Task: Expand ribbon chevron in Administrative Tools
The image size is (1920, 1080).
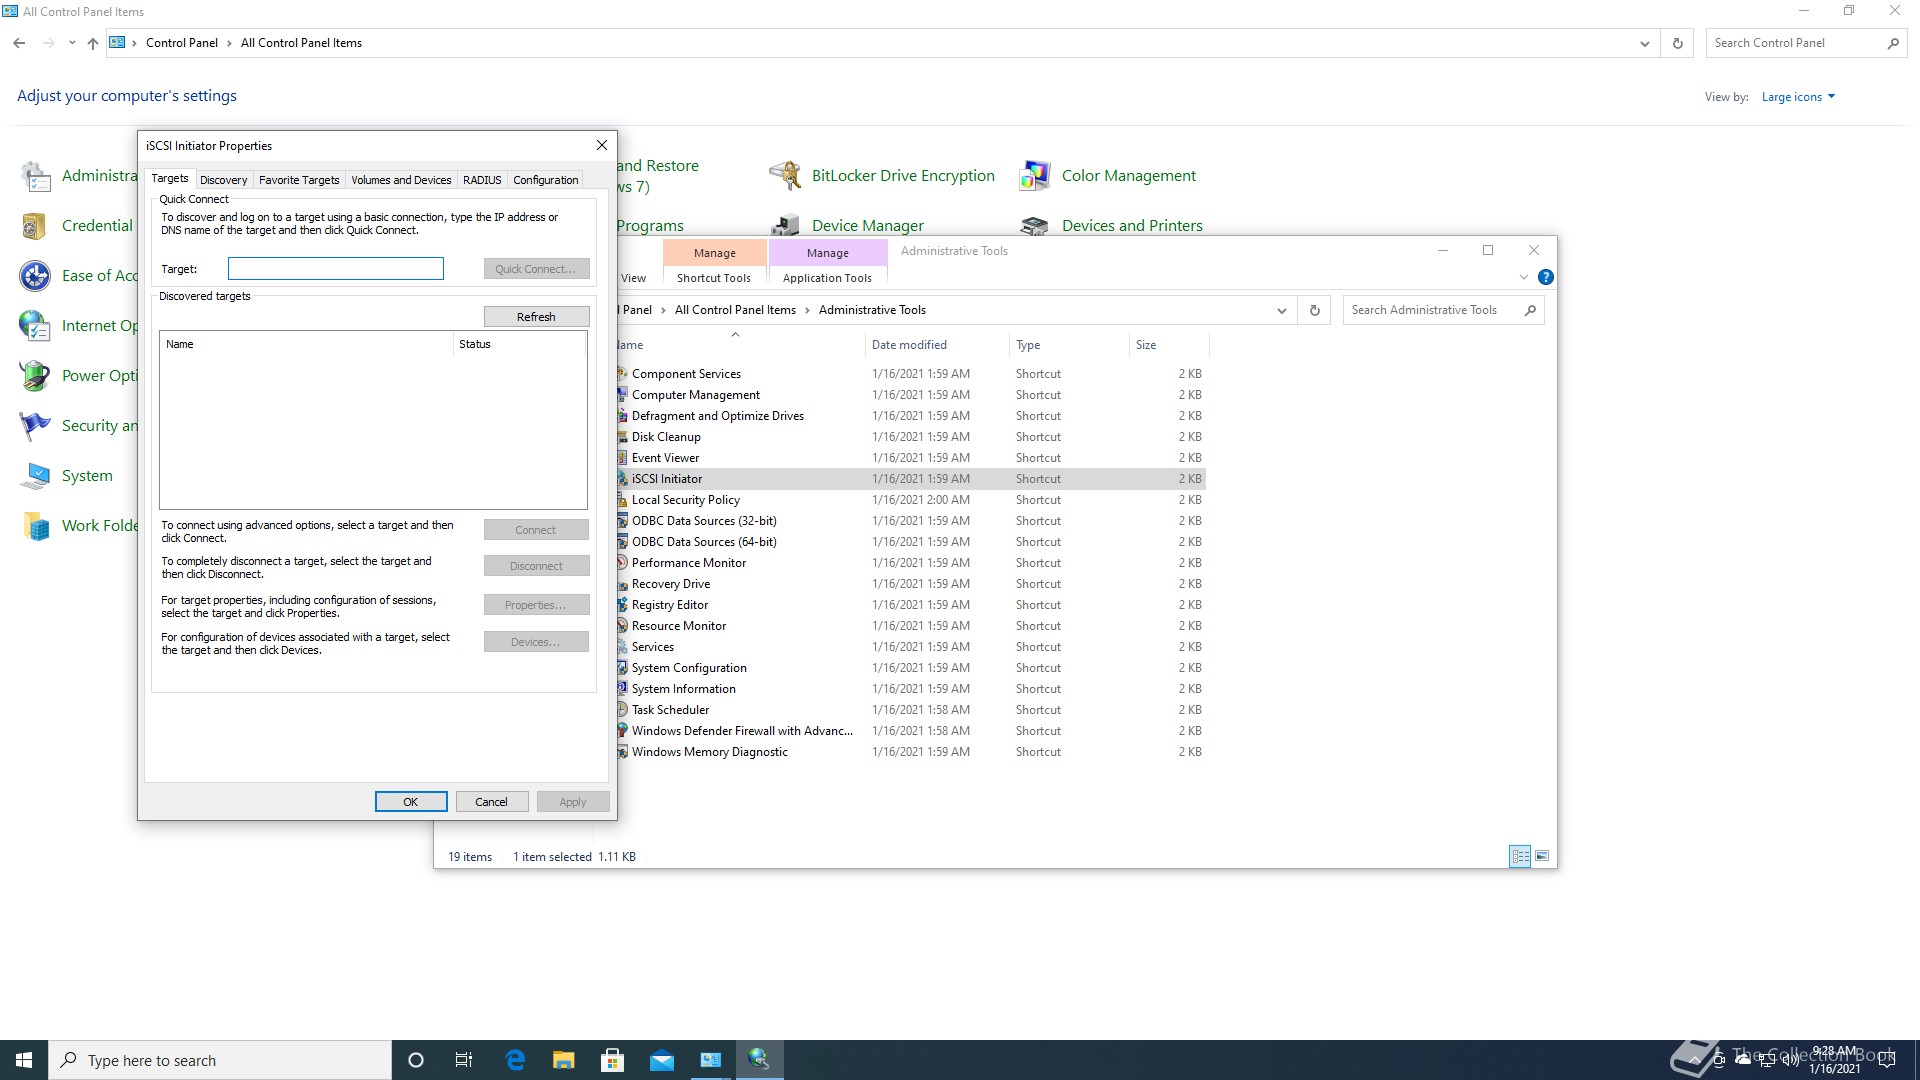Action: click(x=1523, y=277)
